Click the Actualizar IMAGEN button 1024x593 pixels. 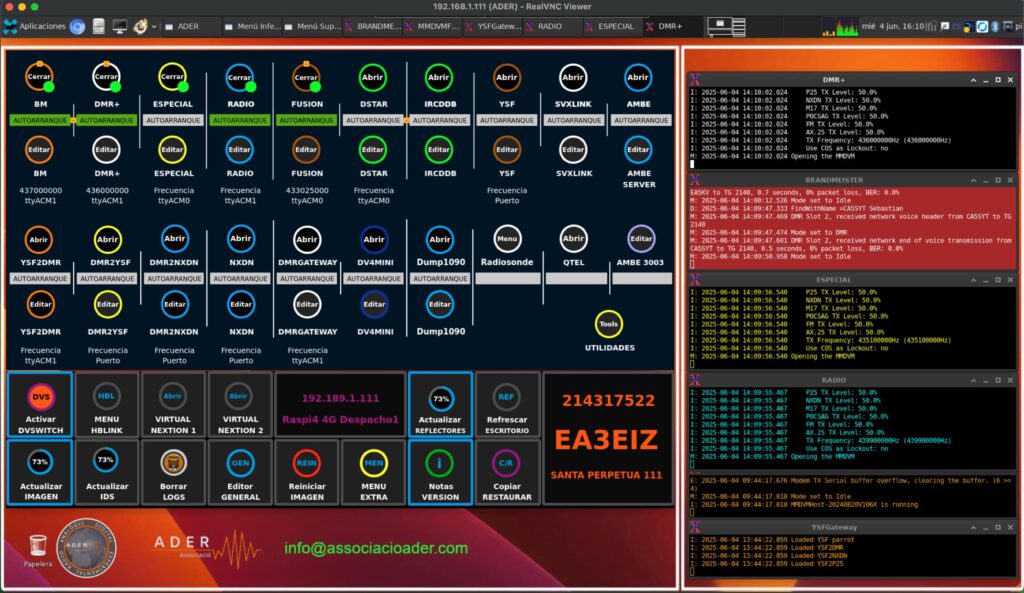click(x=40, y=472)
